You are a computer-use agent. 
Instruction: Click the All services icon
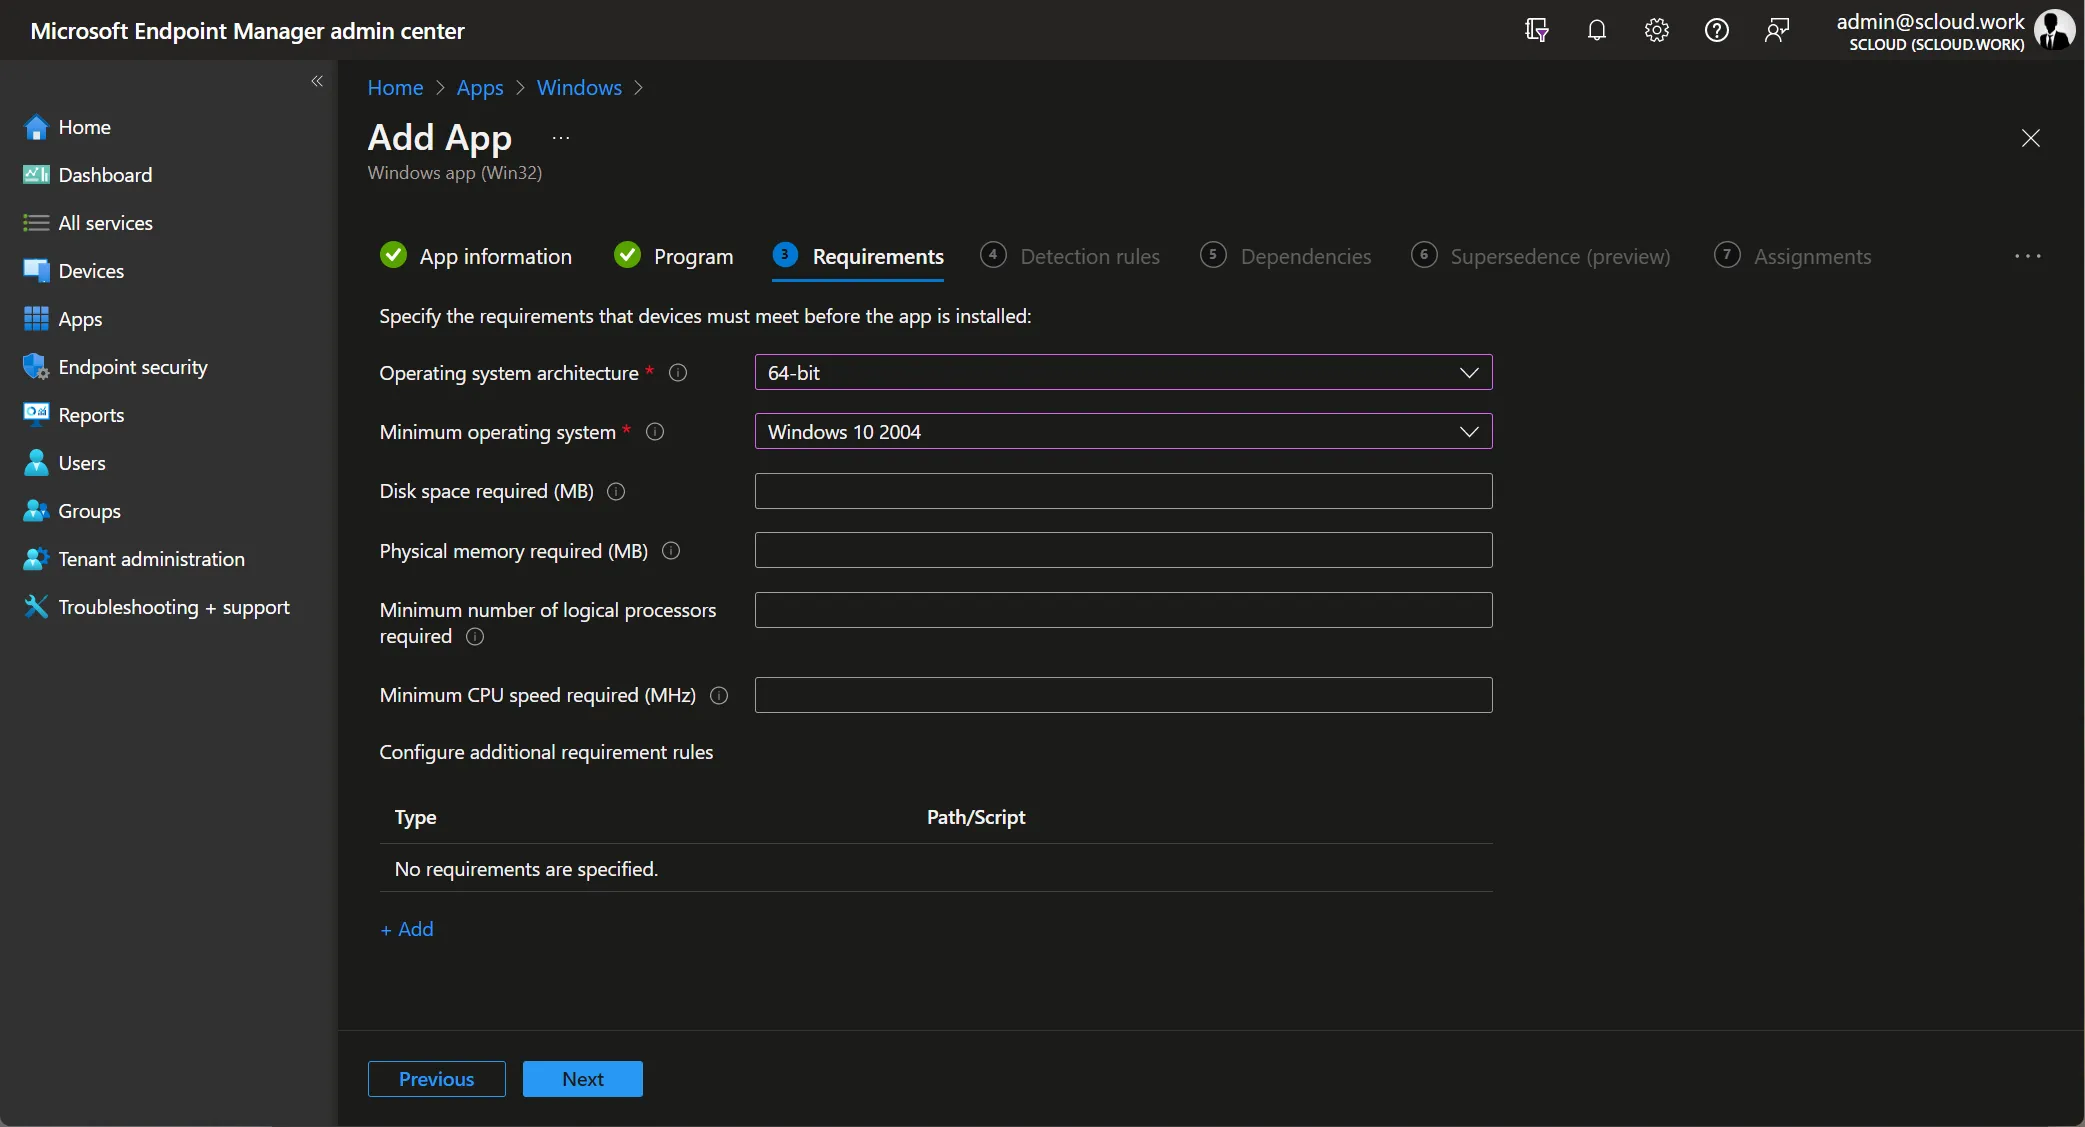click(36, 223)
